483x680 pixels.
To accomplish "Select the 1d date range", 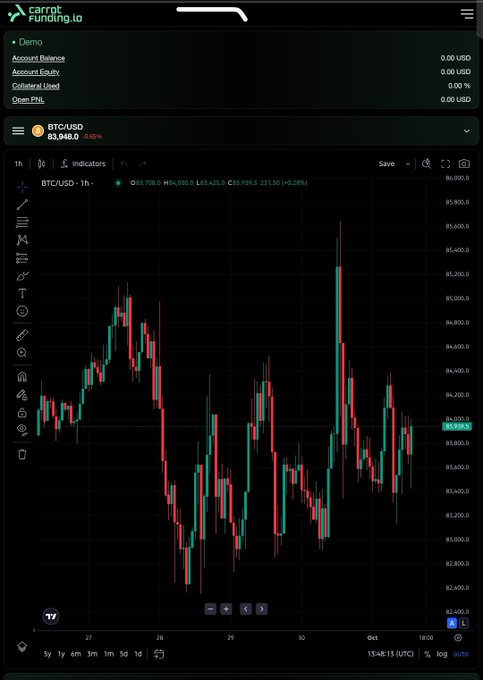I will (x=138, y=654).
